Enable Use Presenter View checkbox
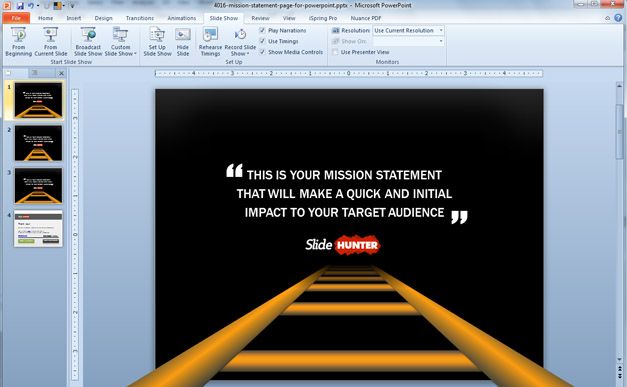Screen dimensions: 627x387 [335, 52]
